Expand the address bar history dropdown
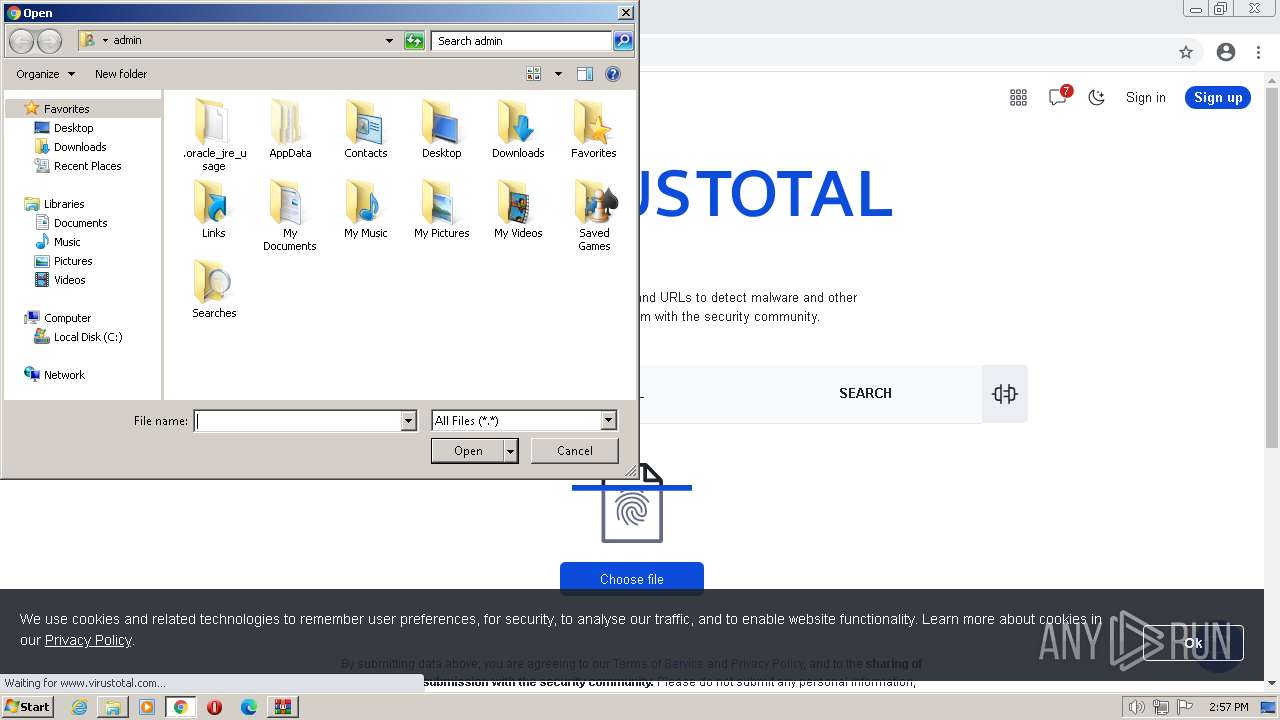The image size is (1280, 720). [389, 41]
